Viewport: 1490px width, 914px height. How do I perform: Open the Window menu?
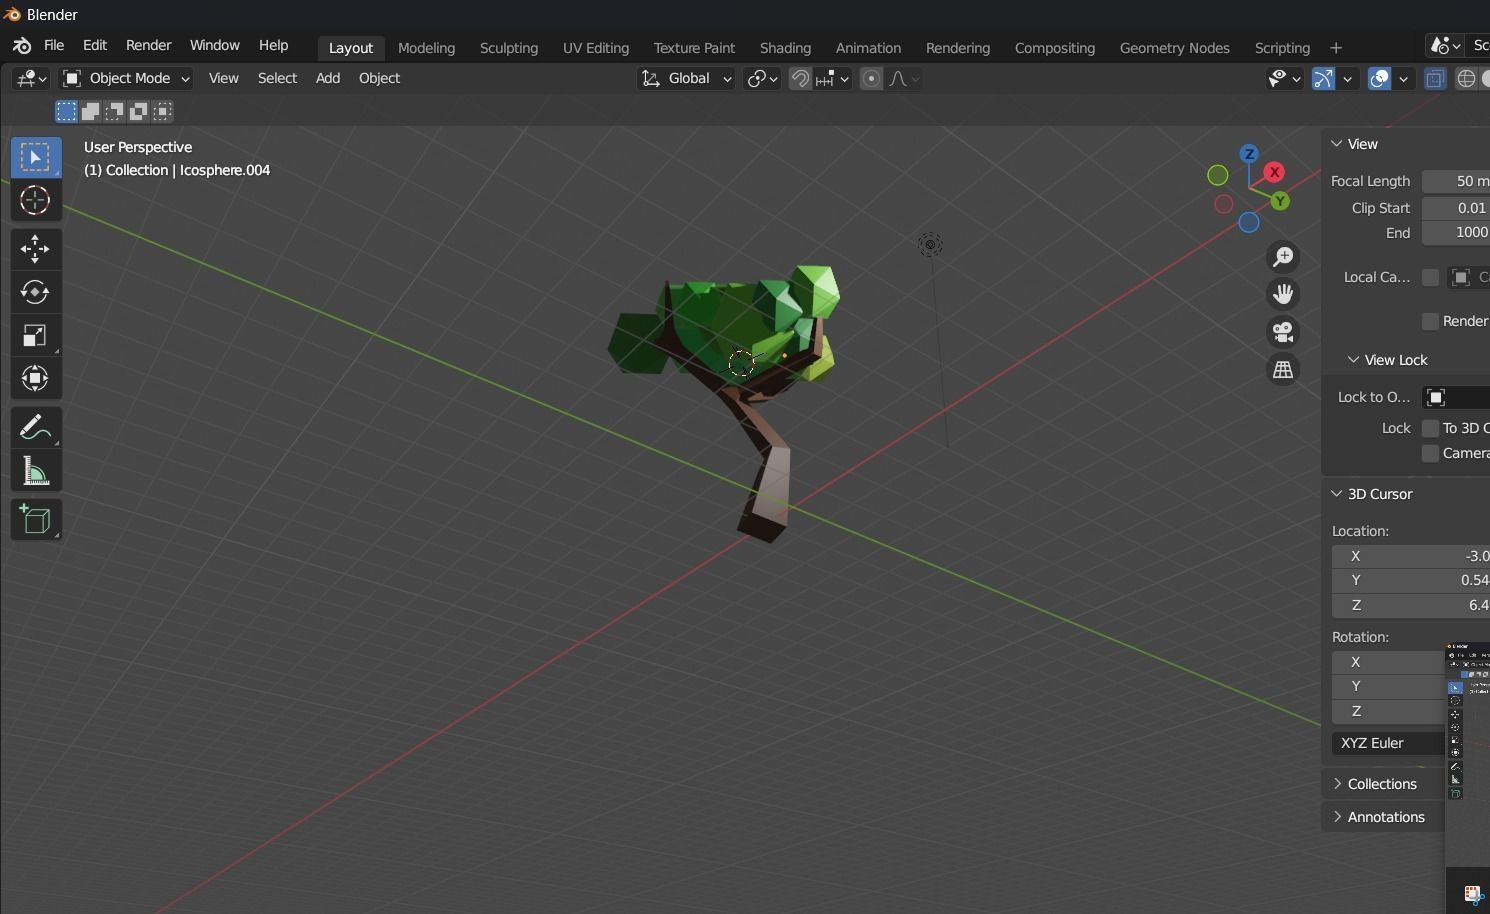point(215,46)
